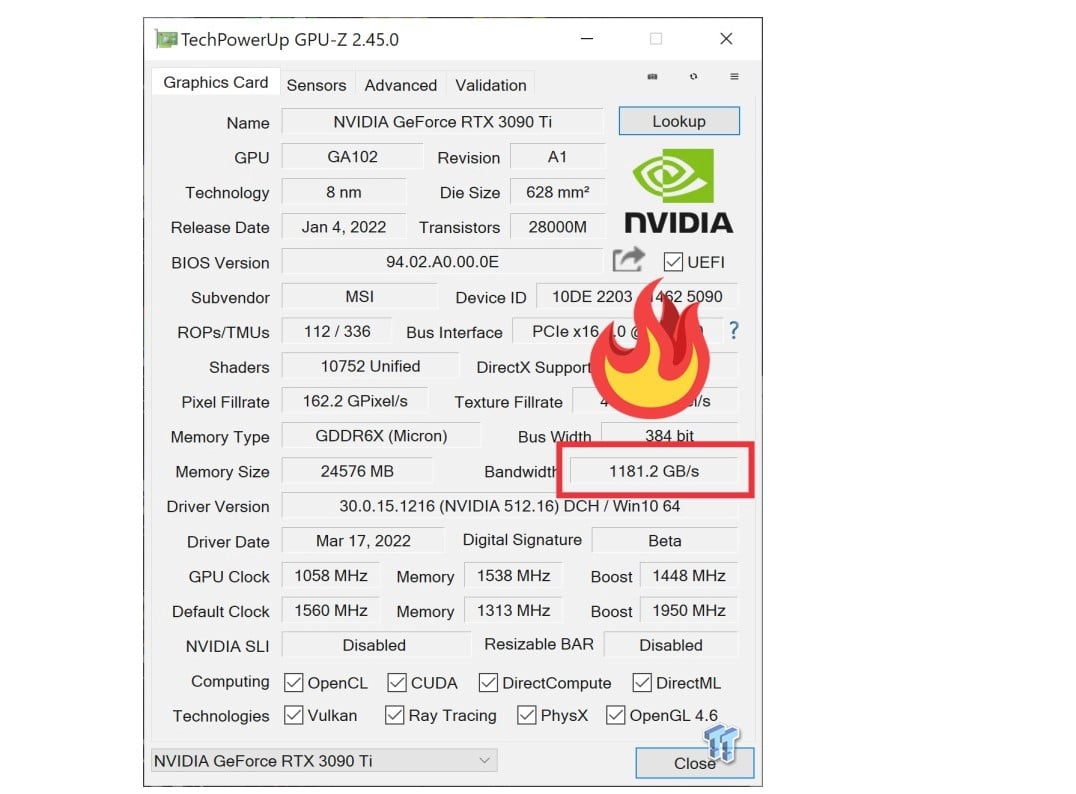This screenshot has height=794, width=1076.
Task: Toggle the Ray Tracing checkbox
Action: coord(395,716)
